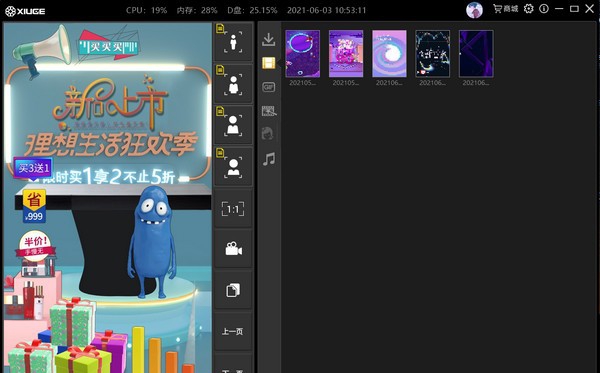Screen dimensions: 600x373
Task: Maximize the XIUGE window
Action: coord(574,9)
